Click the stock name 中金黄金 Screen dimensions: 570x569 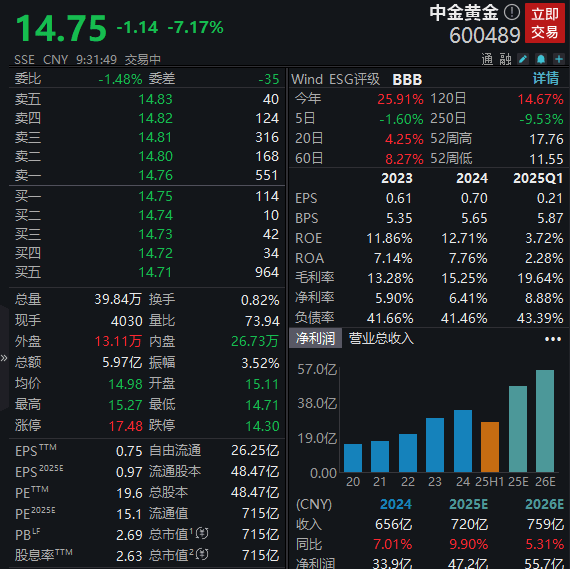tap(464, 13)
